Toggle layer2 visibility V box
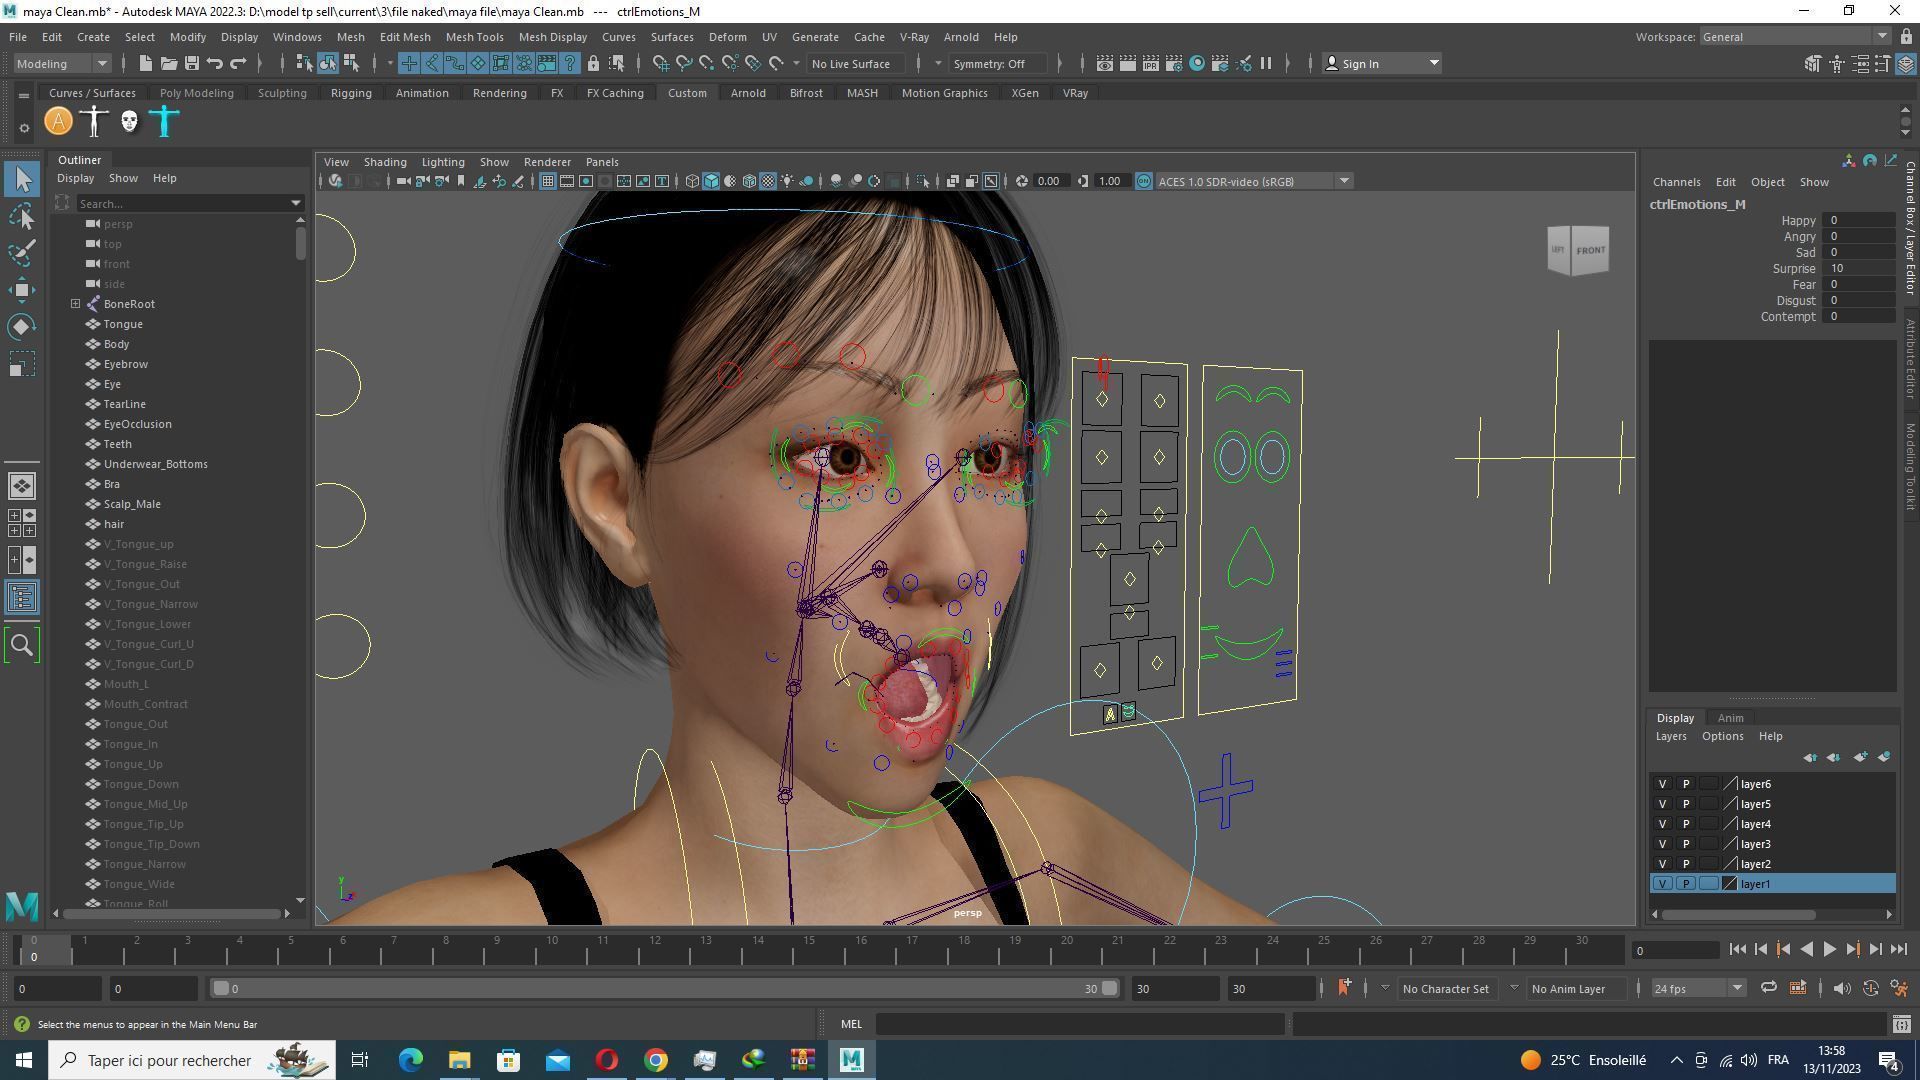This screenshot has width=1920, height=1080. (x=1662, y=864)
